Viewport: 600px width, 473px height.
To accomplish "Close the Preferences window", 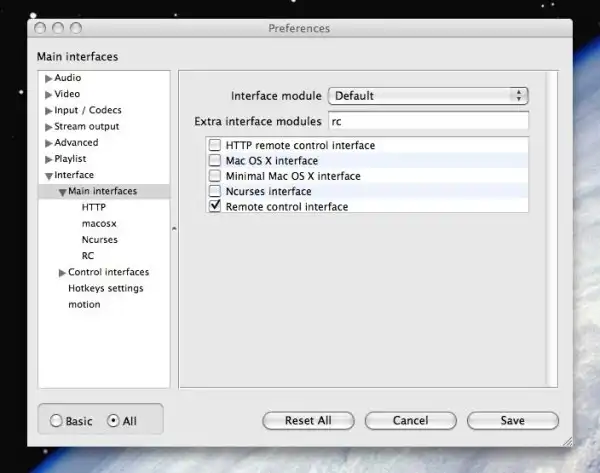I will click(x=40, y=28).
